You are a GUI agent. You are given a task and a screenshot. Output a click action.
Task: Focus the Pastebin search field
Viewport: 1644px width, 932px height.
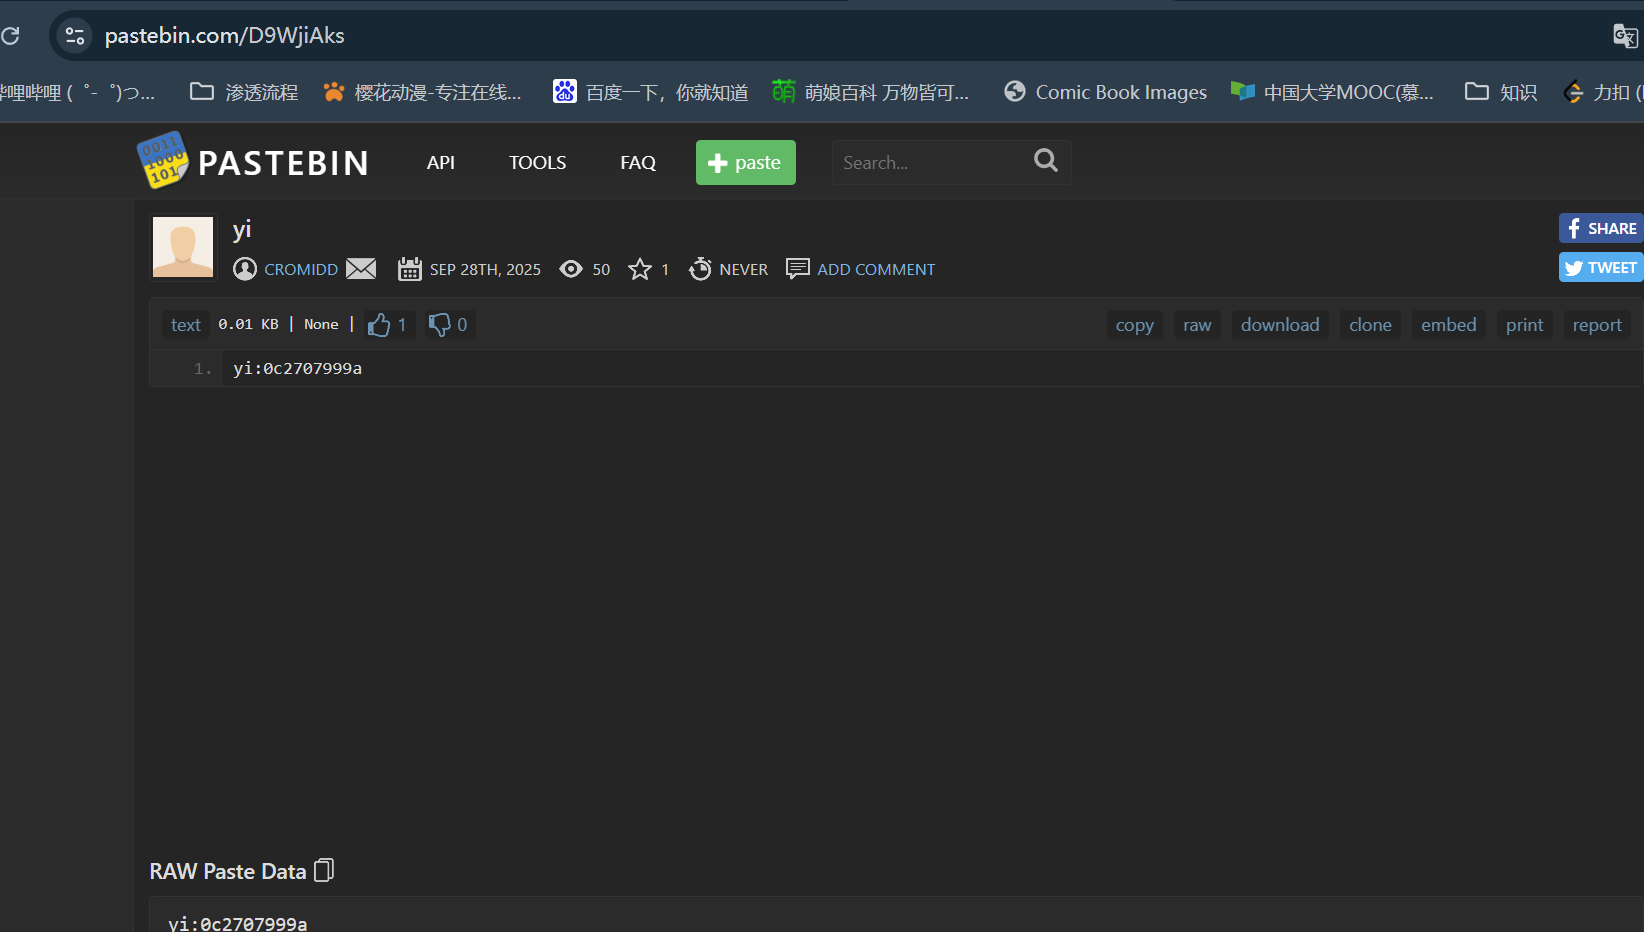930,162
